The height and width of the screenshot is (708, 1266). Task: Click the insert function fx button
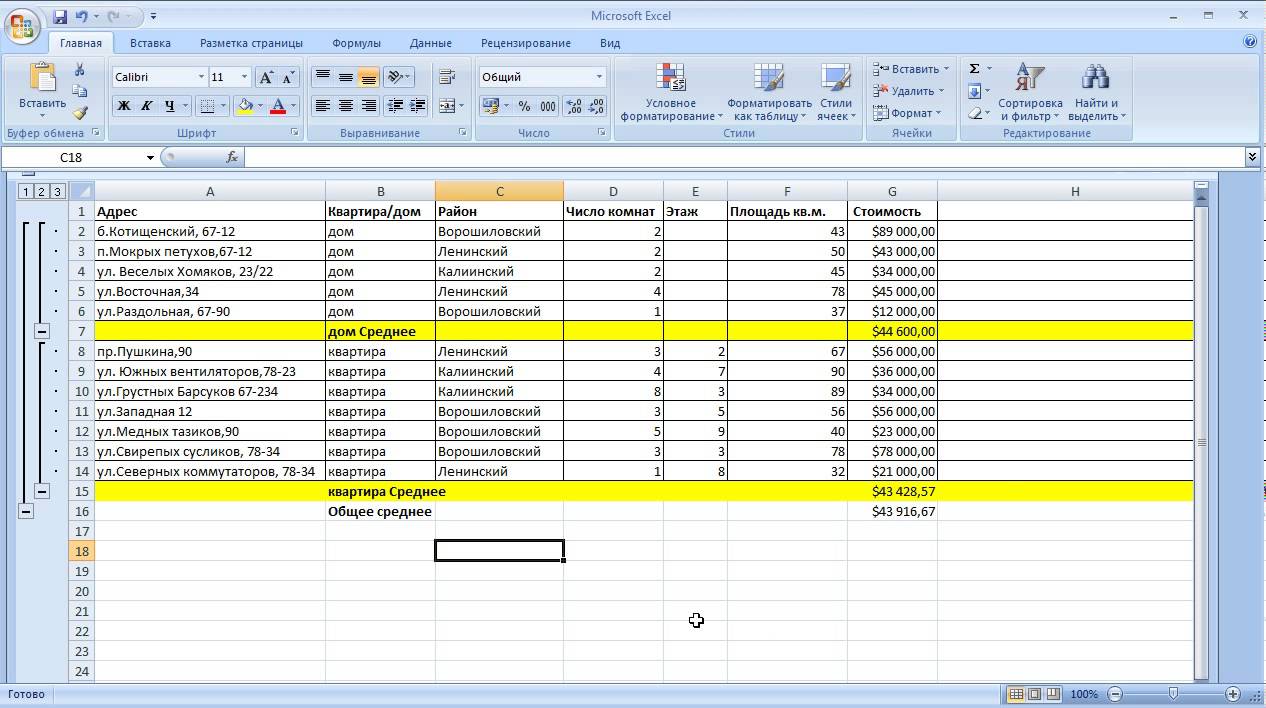pyautogui.click(x=232, y=157)
